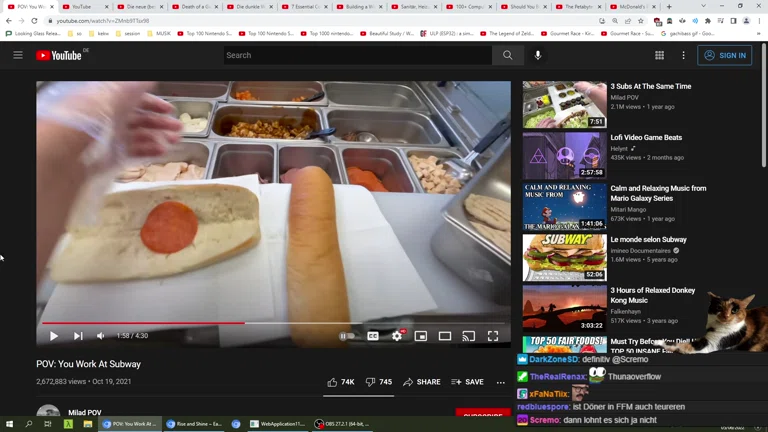The height and width of the screenshot is (432, 768).
Task: Cast video to another device
Action: click(469, 336)
